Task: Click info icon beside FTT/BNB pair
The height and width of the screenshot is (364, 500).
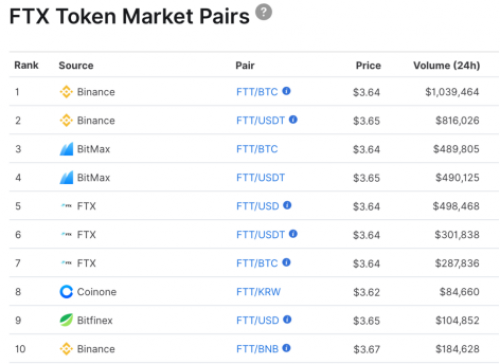Action: [286, 348]
